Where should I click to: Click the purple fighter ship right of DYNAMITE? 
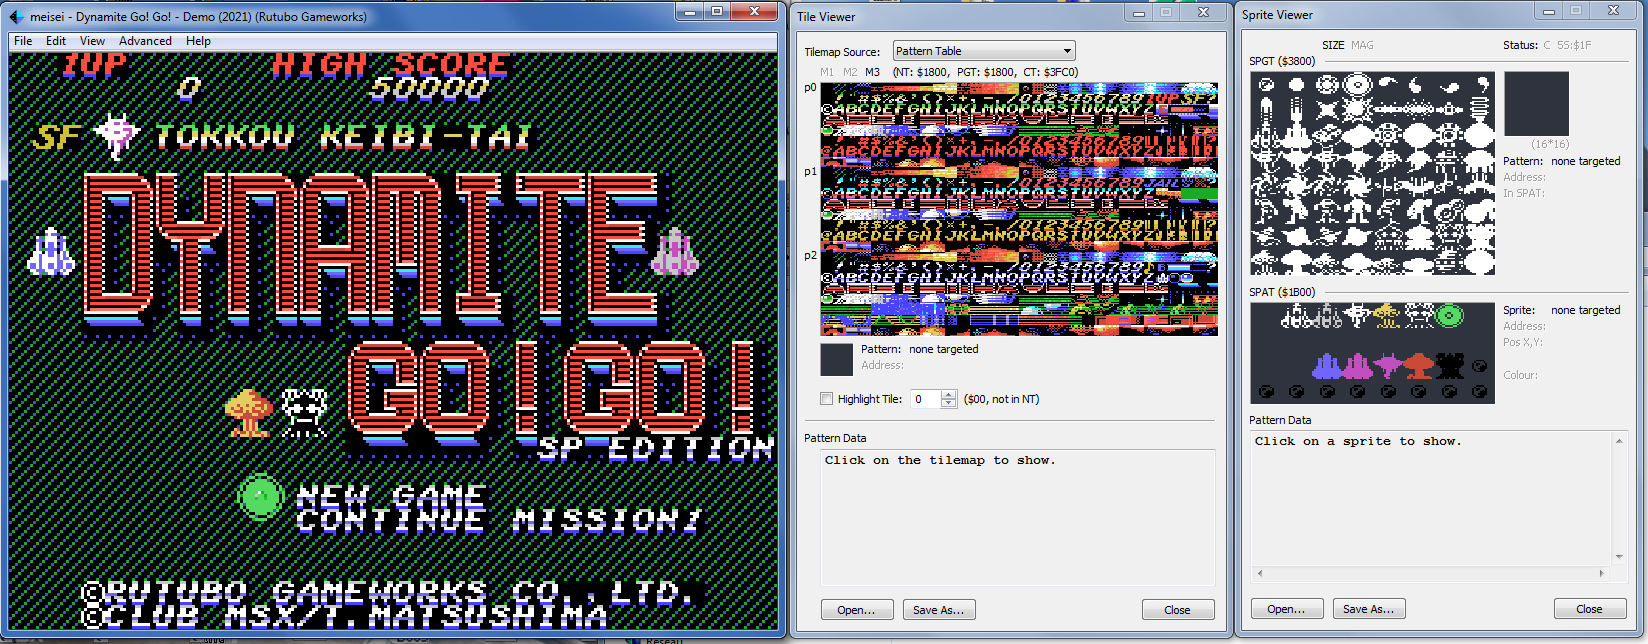point(674,253)
